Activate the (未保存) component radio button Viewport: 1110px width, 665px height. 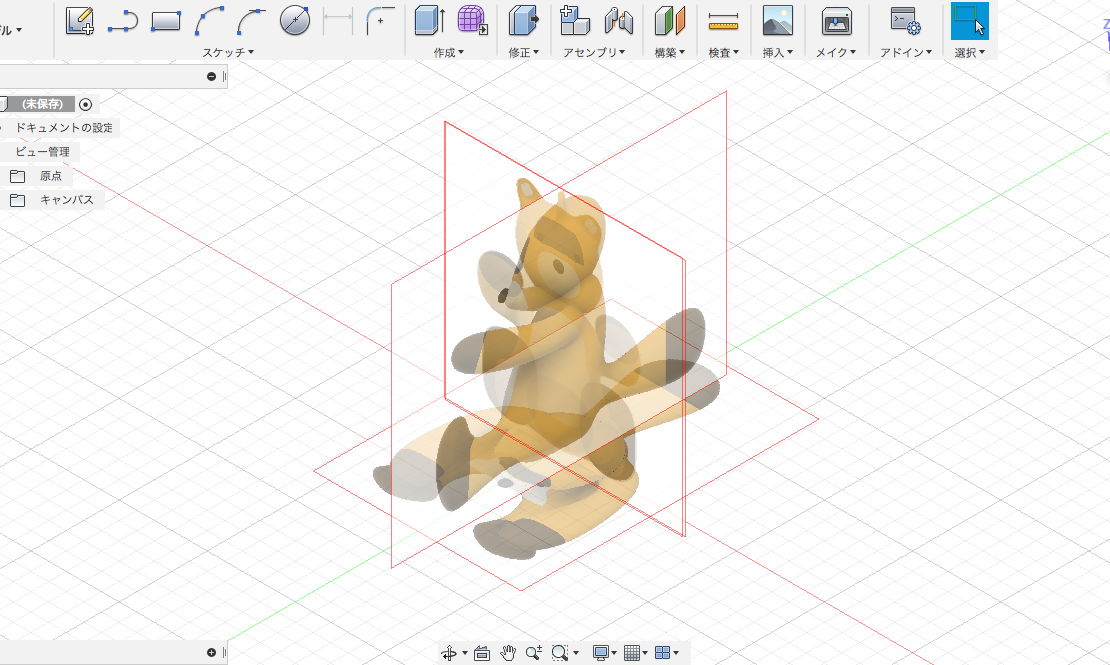(x=86, y=104)
